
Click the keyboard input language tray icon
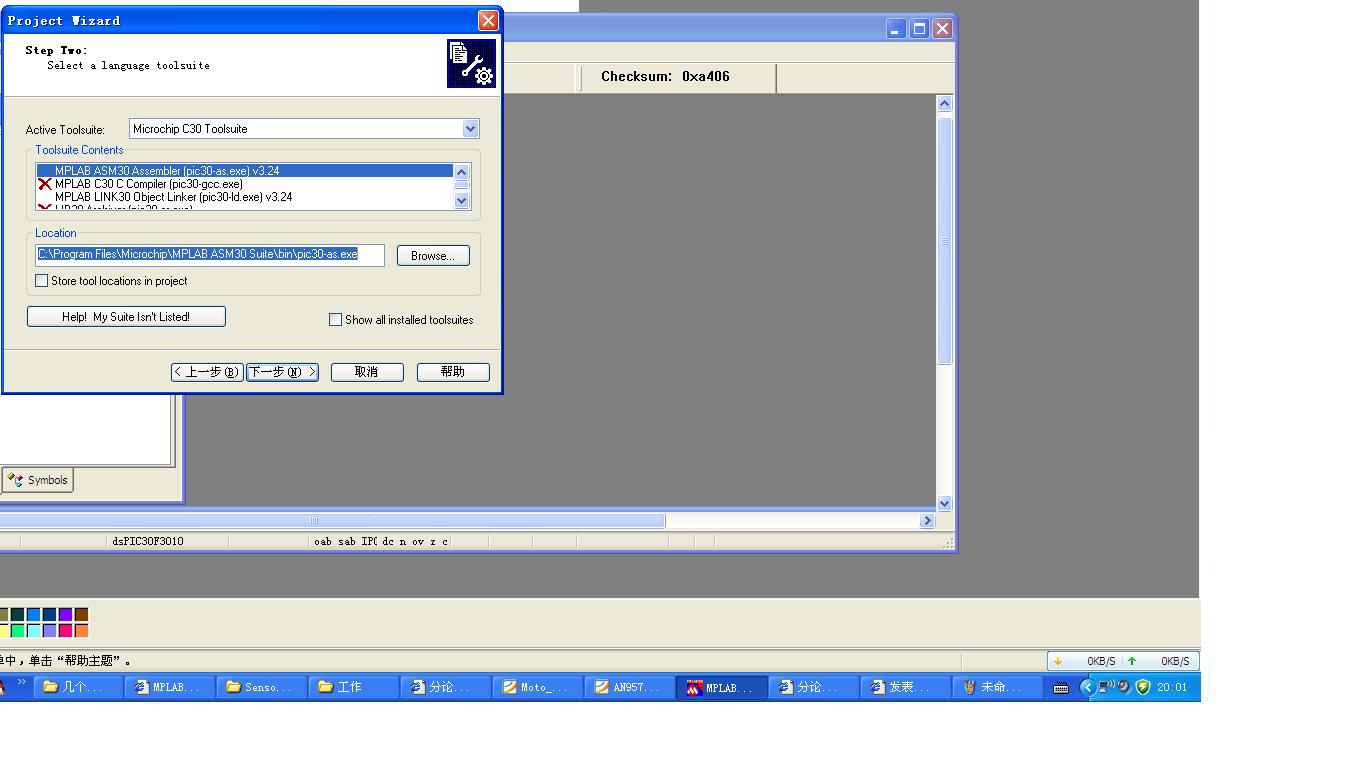point(1061,688)
